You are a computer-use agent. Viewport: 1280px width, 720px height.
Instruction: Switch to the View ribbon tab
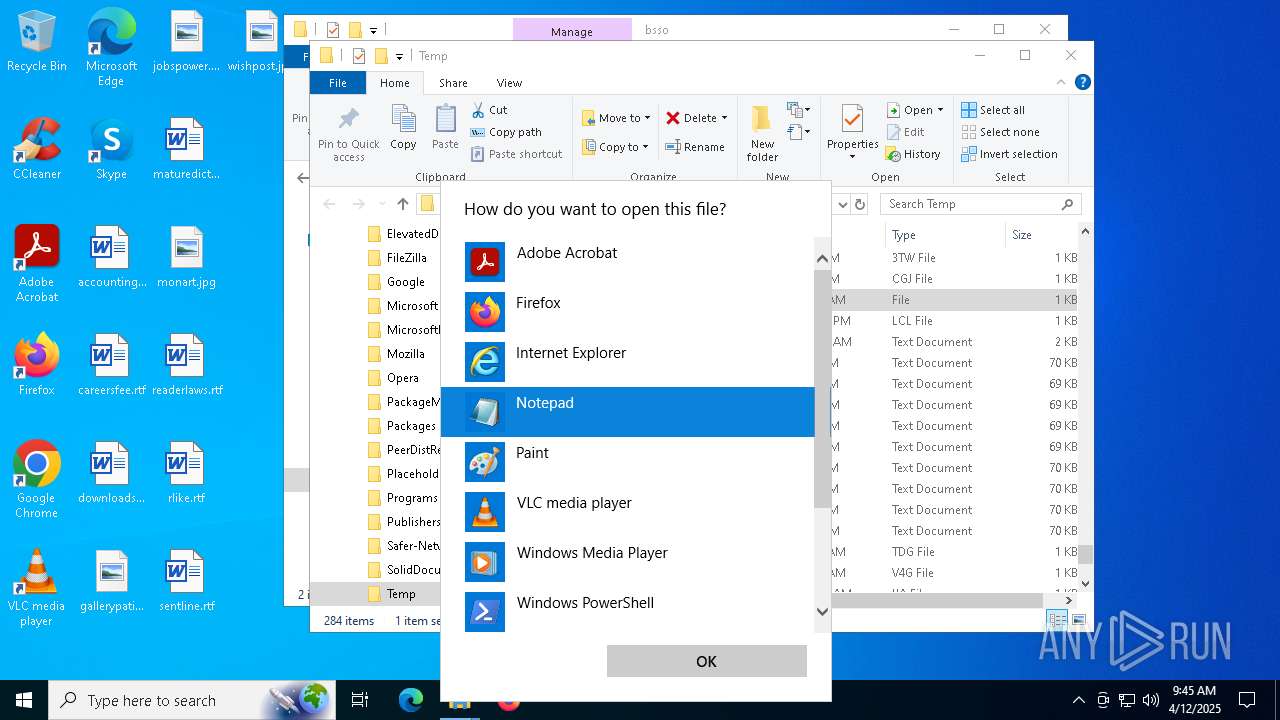click(x=509, y=83)
